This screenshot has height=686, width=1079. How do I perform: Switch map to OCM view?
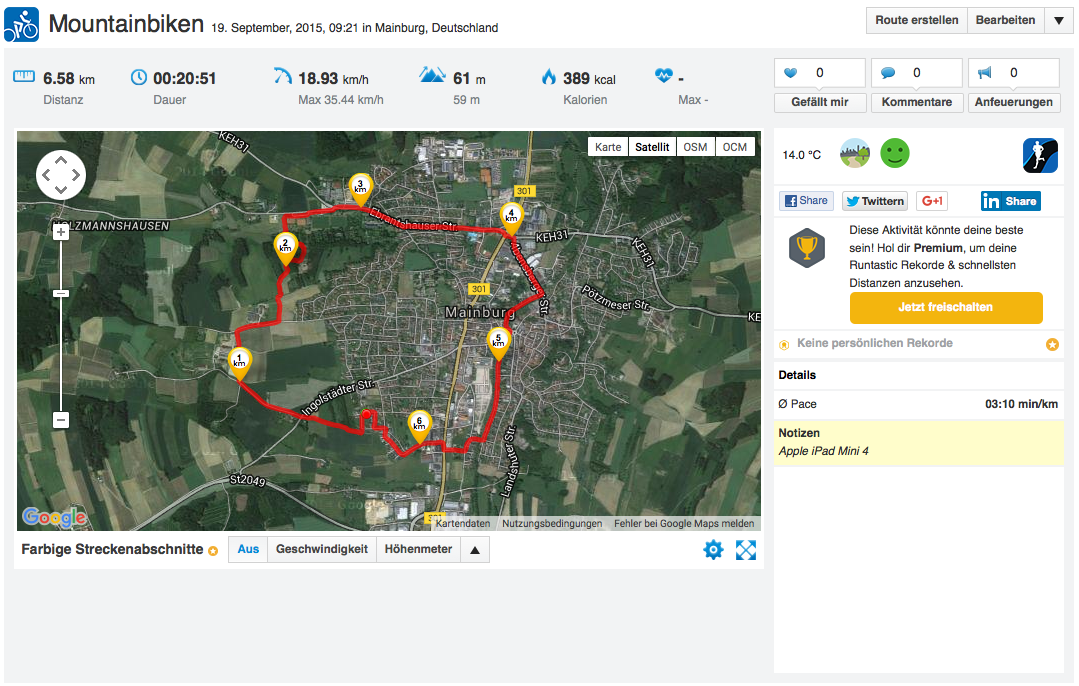[x=734, y=147]
